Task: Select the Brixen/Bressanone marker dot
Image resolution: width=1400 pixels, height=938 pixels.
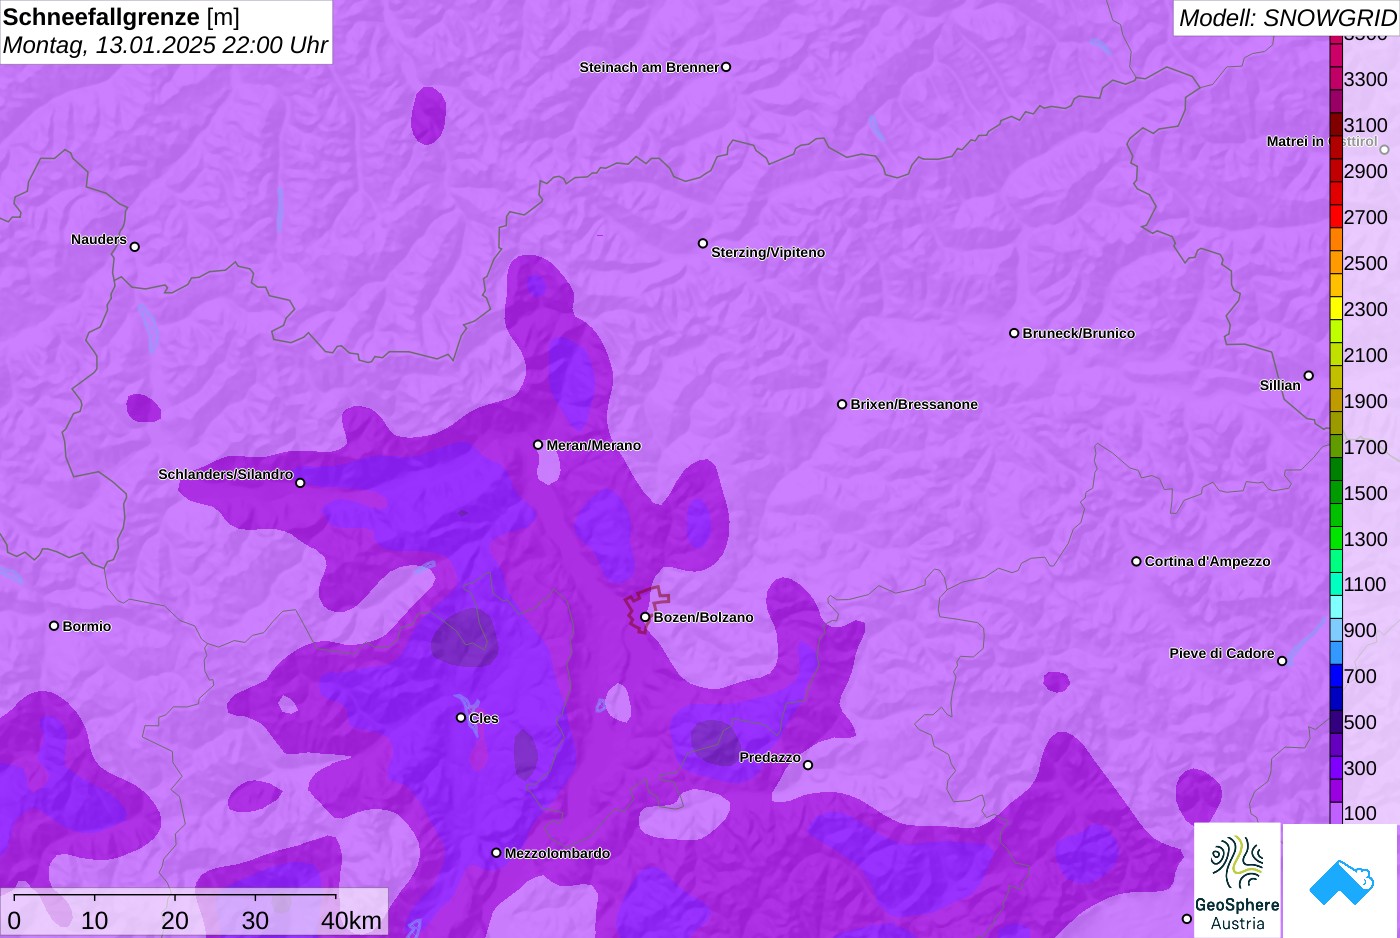Action: 842,404
